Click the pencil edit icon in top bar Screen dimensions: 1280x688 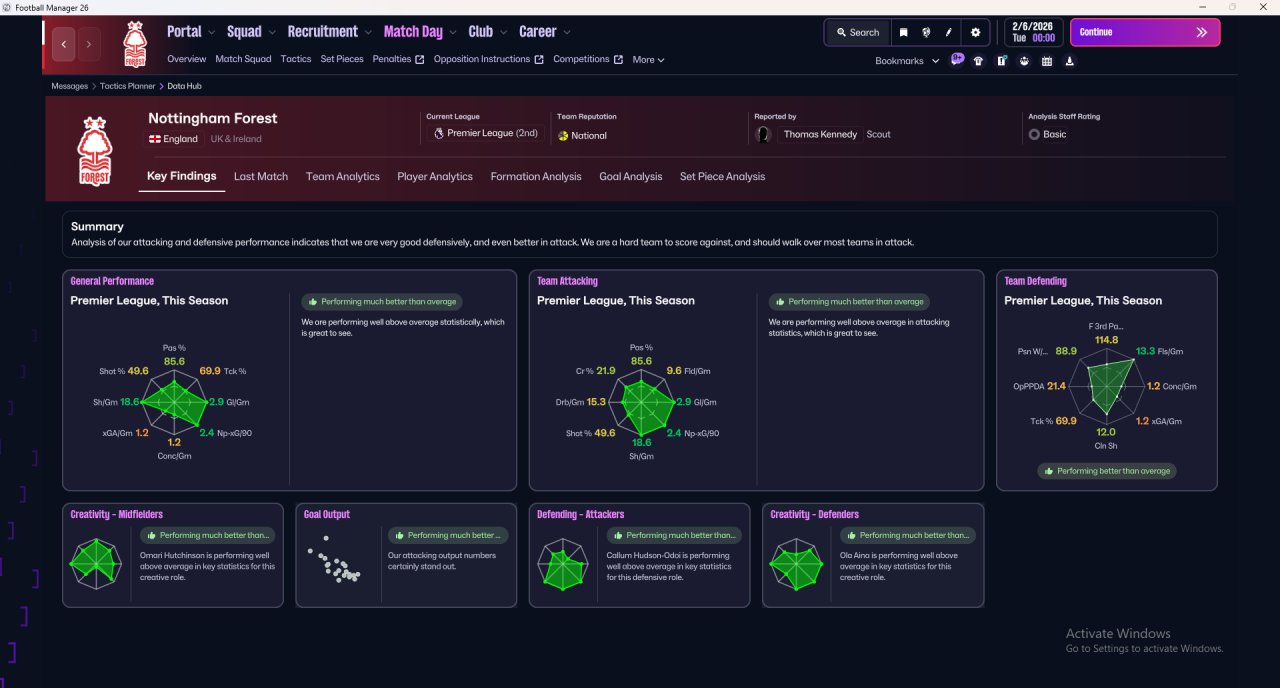click(948, 32)
